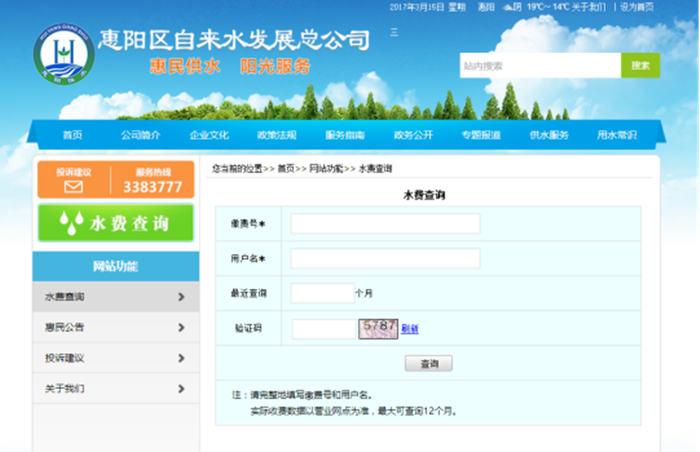Click the 查询 submit button
The width and height of the screenshot is (700, 452).
pos(428,363)
